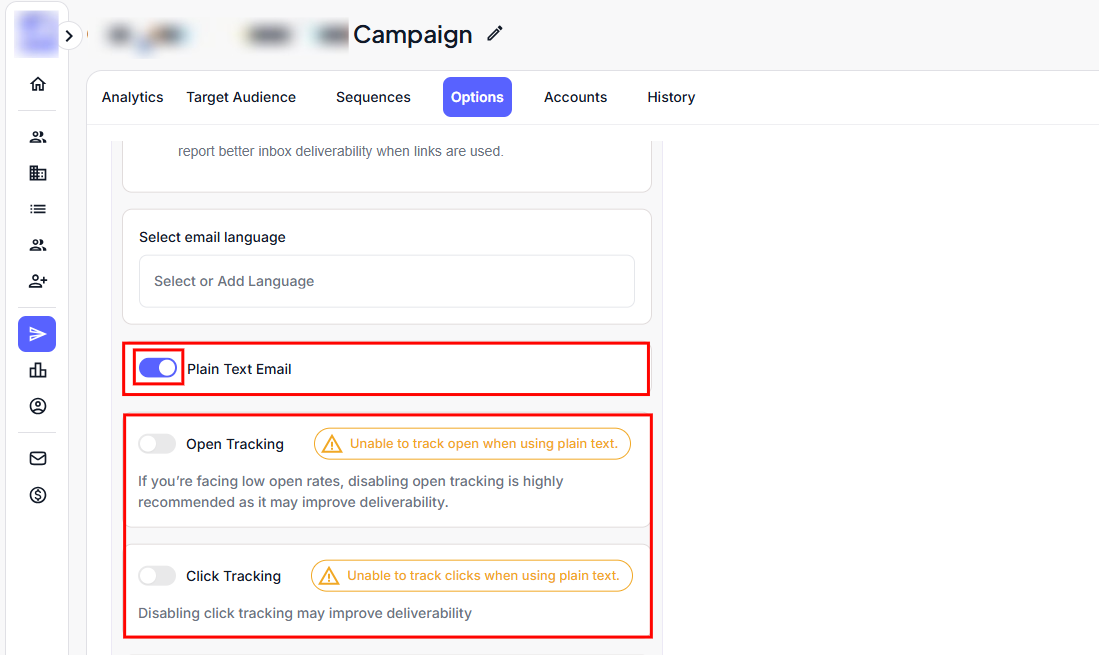Open the Analytics tab
Image resolution: width=1099 pixels, height=655 pixels.
click(x=132, y=97)
